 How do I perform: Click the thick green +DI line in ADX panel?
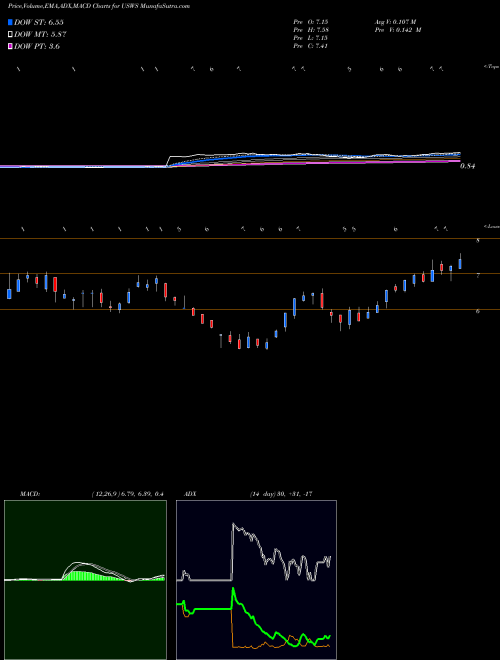[x=253, y=617]
